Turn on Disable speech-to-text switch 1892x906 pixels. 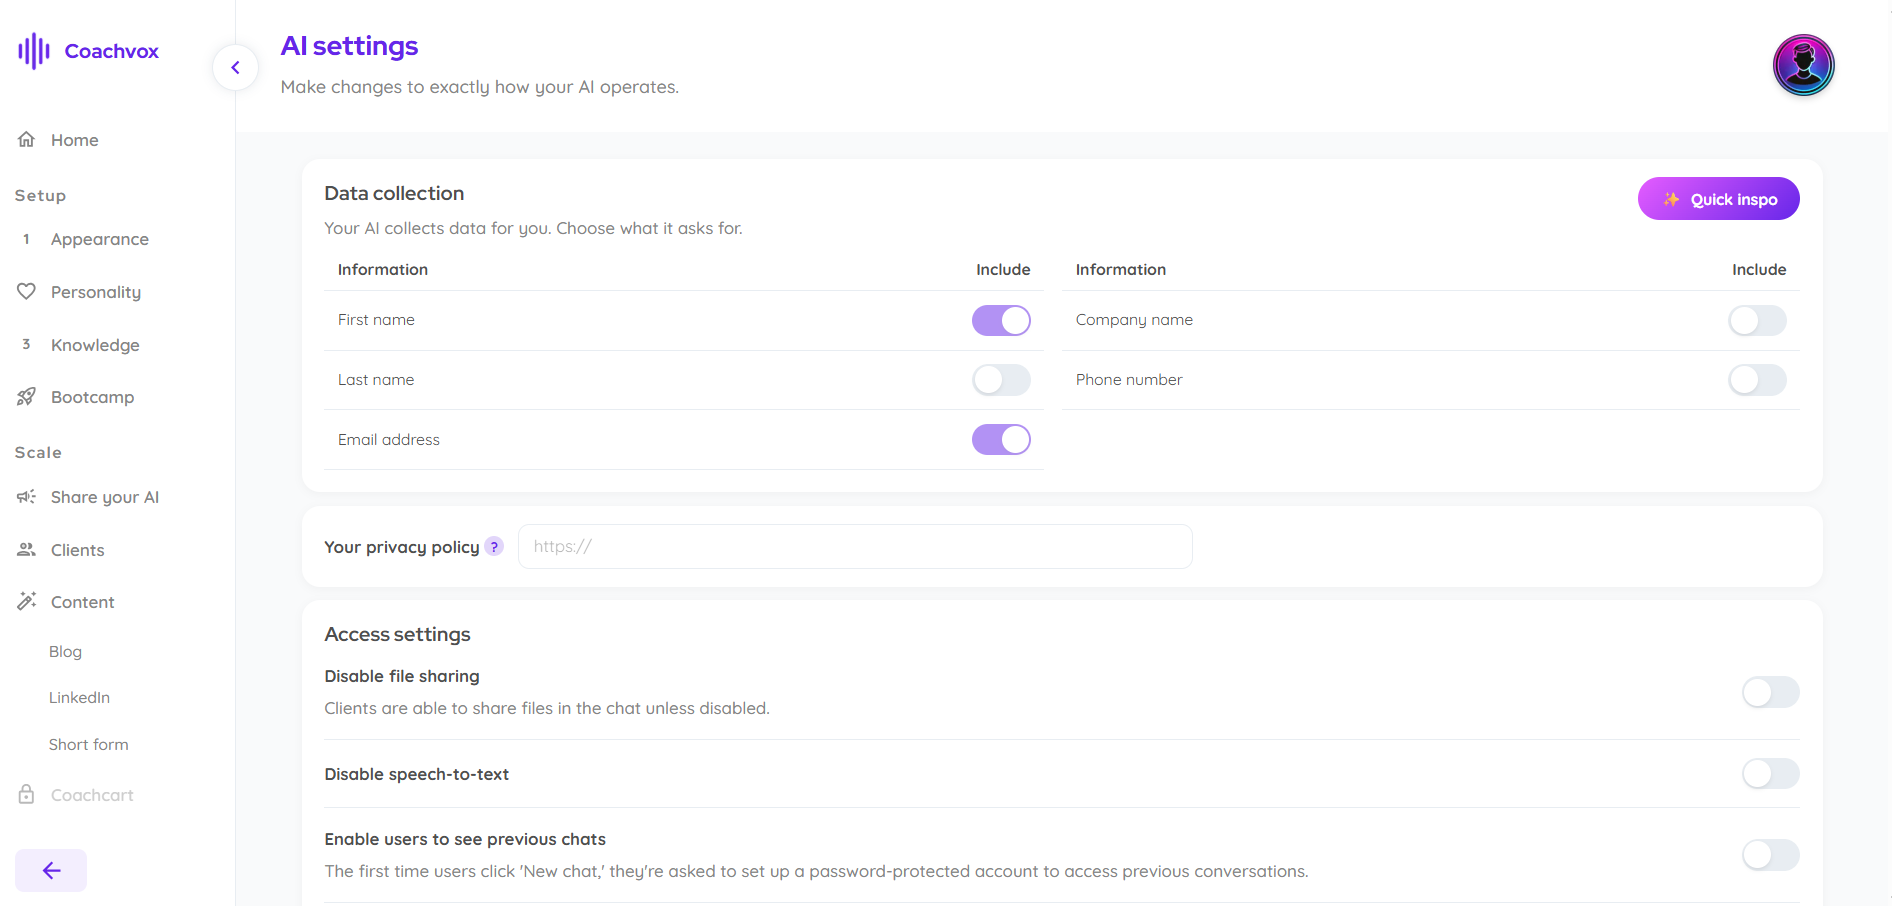click(1770, 773)
